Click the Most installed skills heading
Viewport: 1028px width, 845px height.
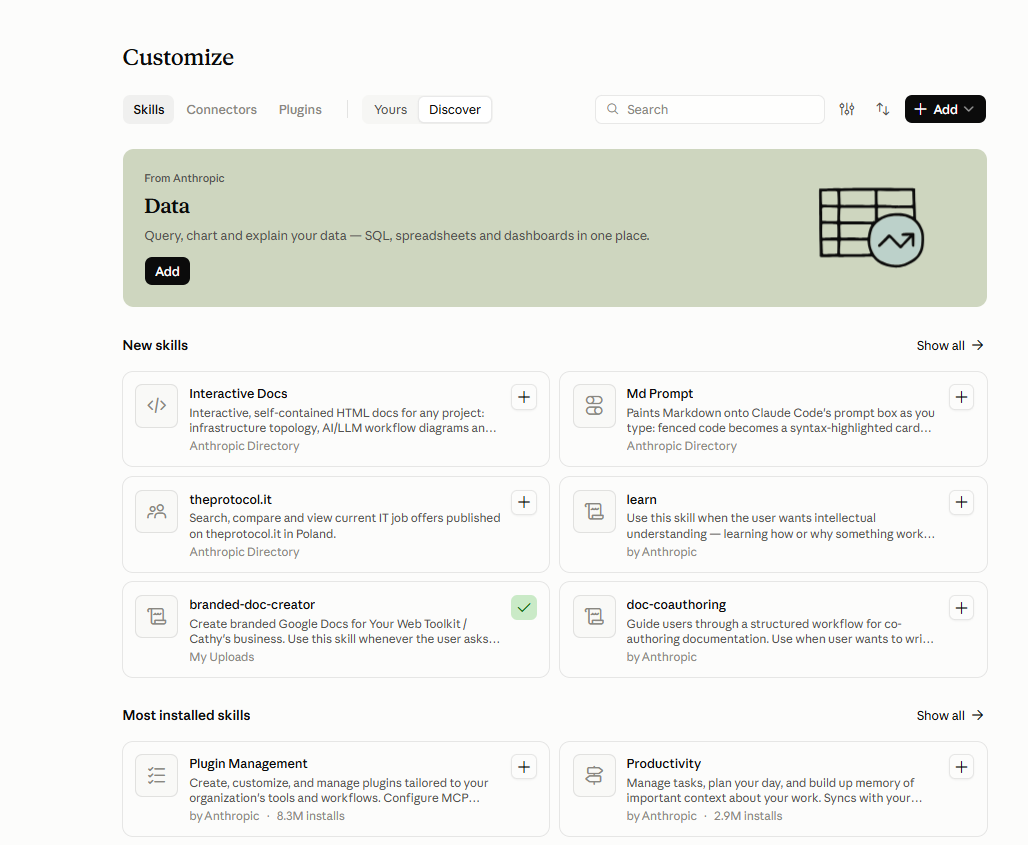click(x=186, y=715)
